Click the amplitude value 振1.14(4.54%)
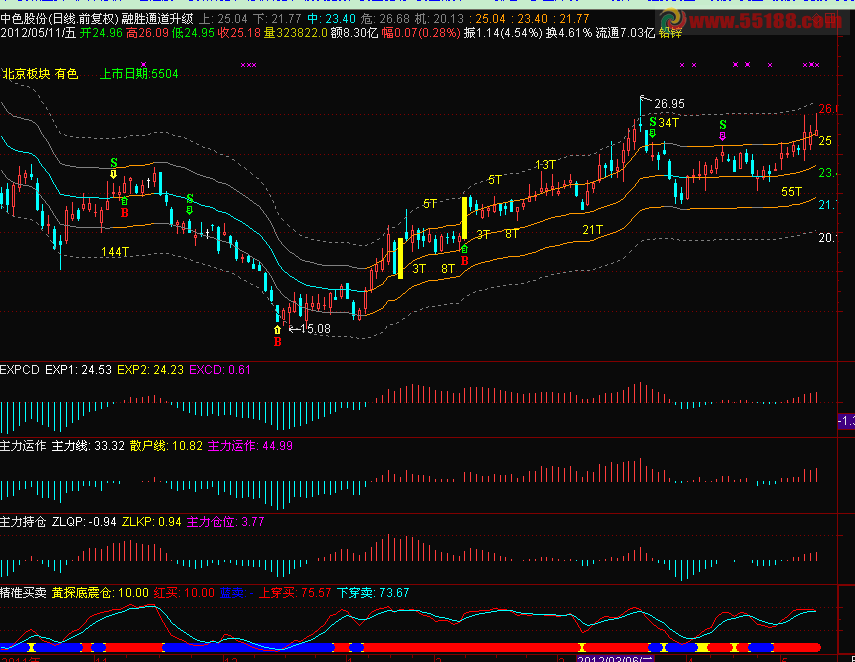855x662 pixels. click(503, 33)
